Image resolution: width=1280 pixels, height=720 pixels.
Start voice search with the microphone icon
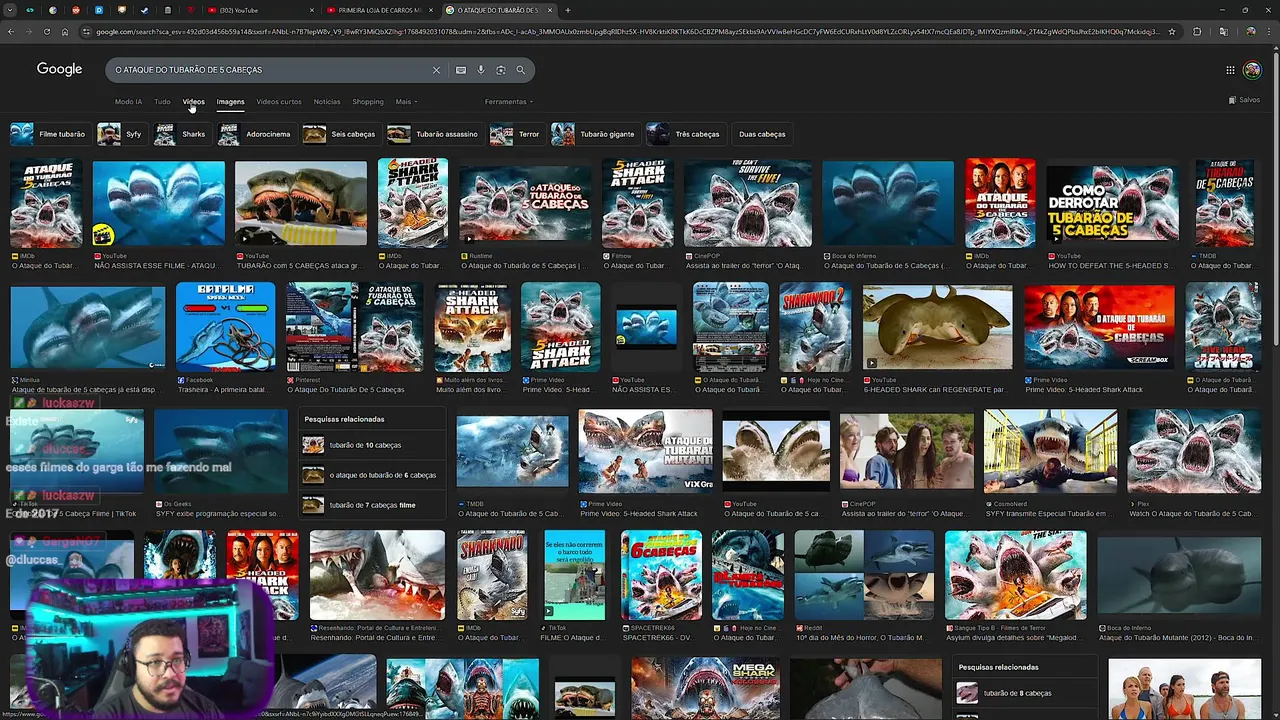point(481,70)
